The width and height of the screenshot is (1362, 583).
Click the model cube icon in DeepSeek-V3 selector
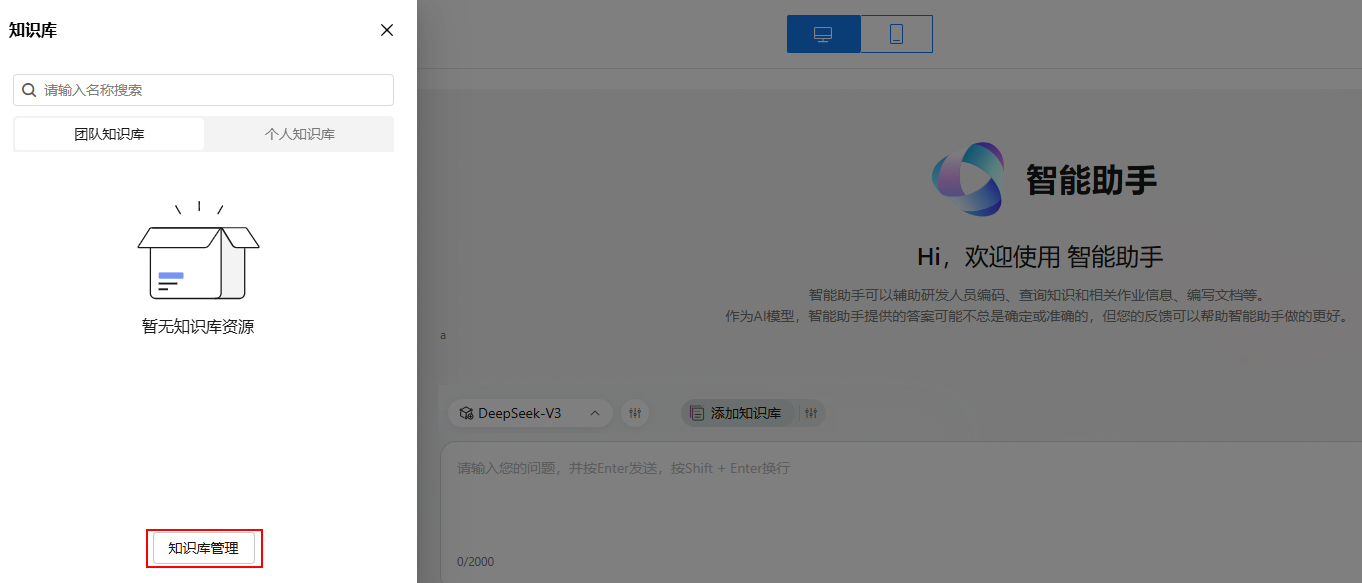click(466, 413)
